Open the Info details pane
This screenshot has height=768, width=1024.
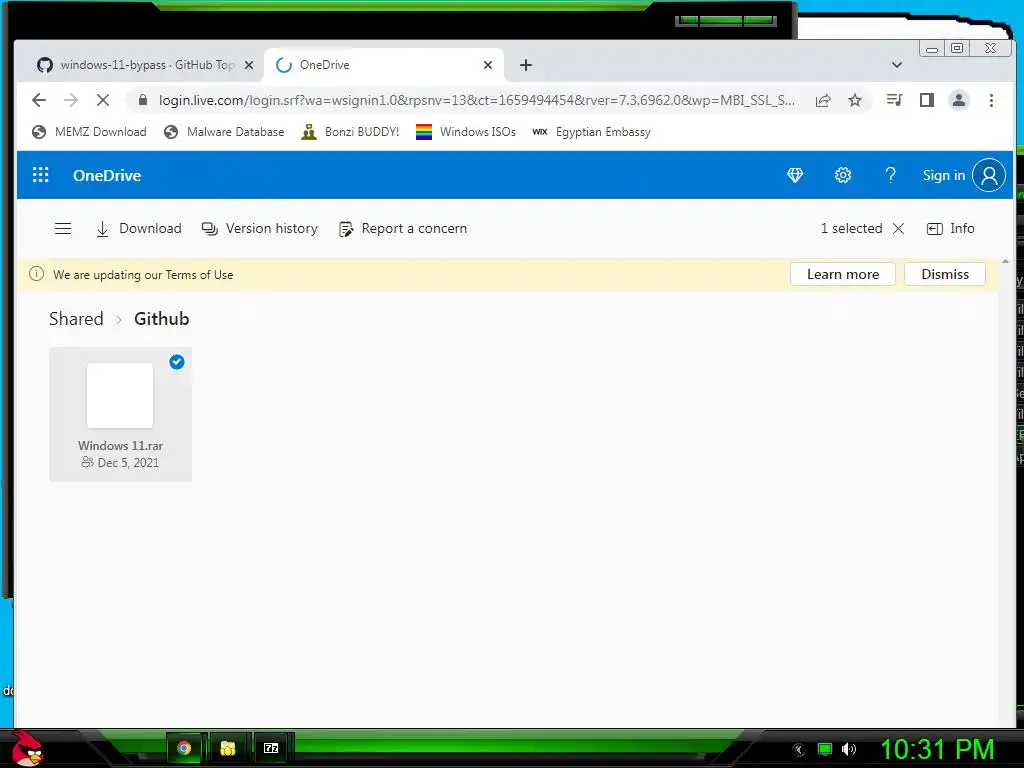click(950, 229)
